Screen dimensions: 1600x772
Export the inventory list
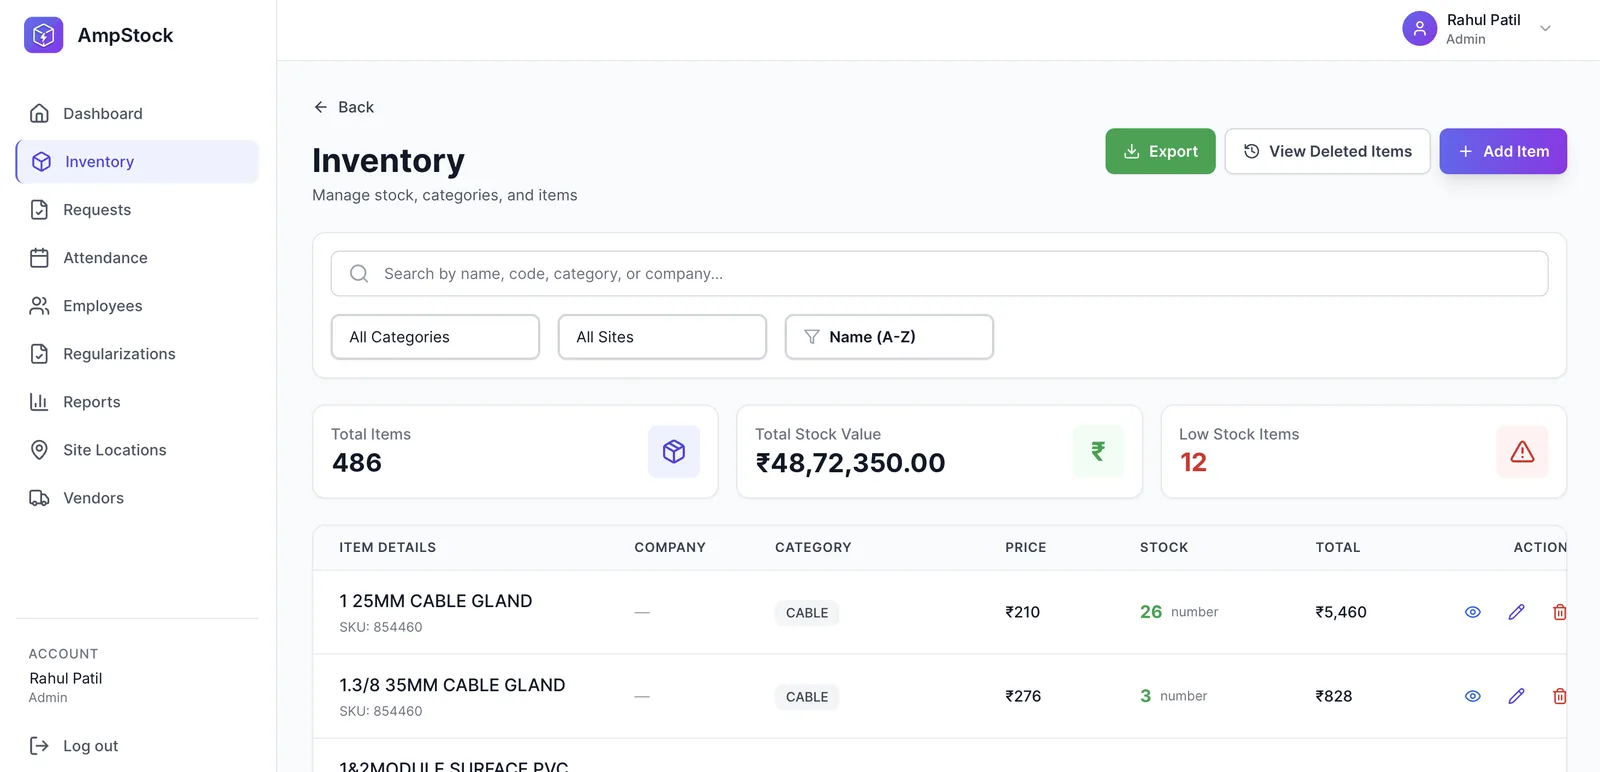point(1160,151)
